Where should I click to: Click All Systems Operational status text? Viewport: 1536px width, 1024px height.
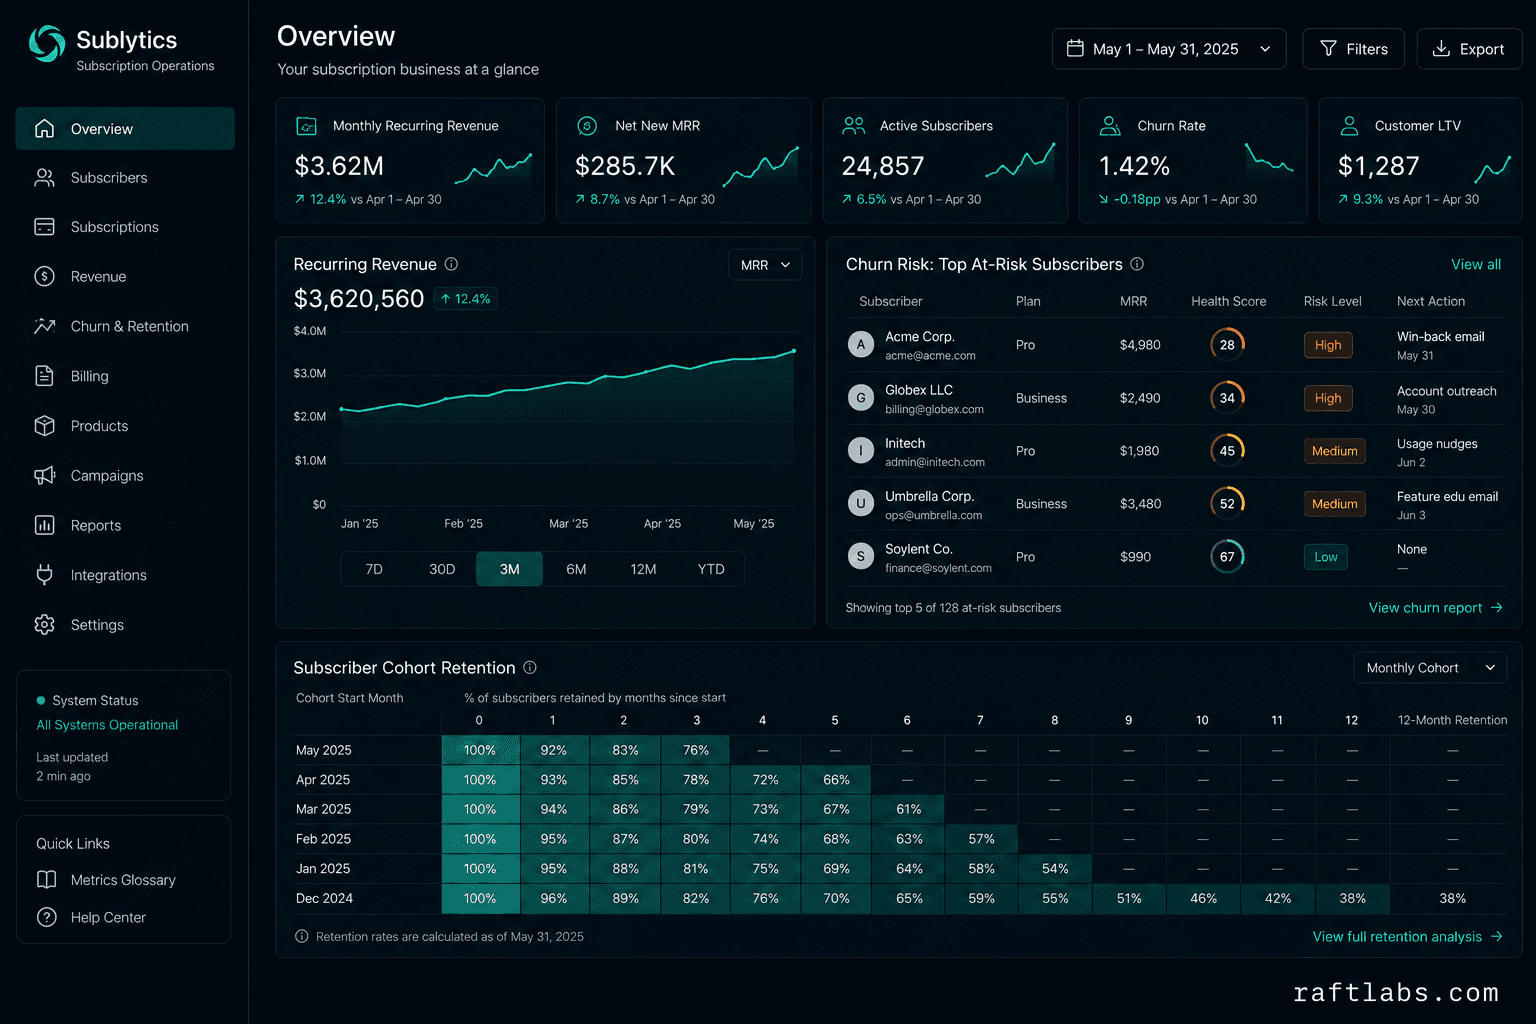[107, 725]
